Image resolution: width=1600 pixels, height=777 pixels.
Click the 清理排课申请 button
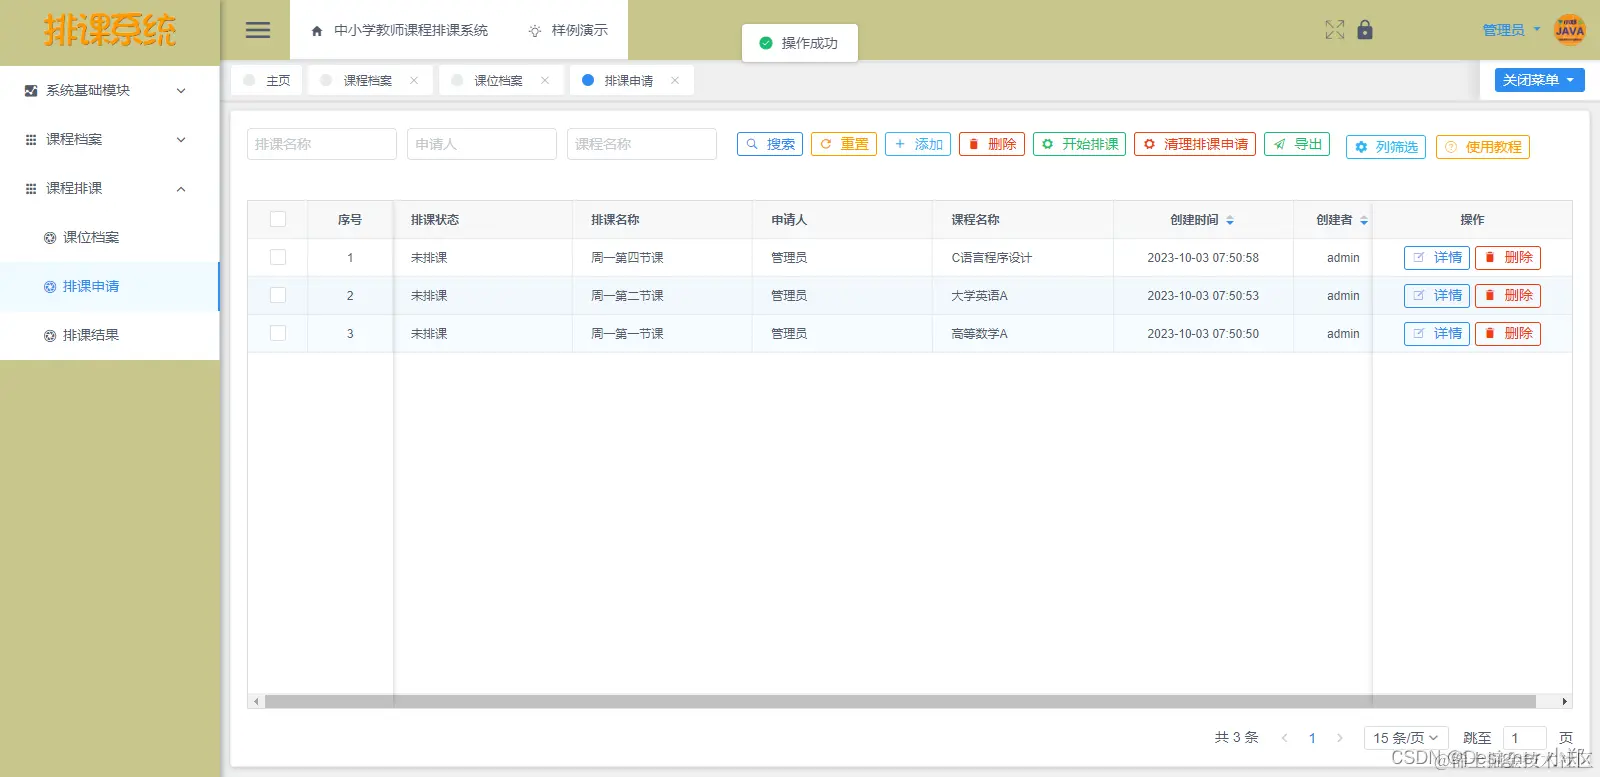click(1195, 144)
